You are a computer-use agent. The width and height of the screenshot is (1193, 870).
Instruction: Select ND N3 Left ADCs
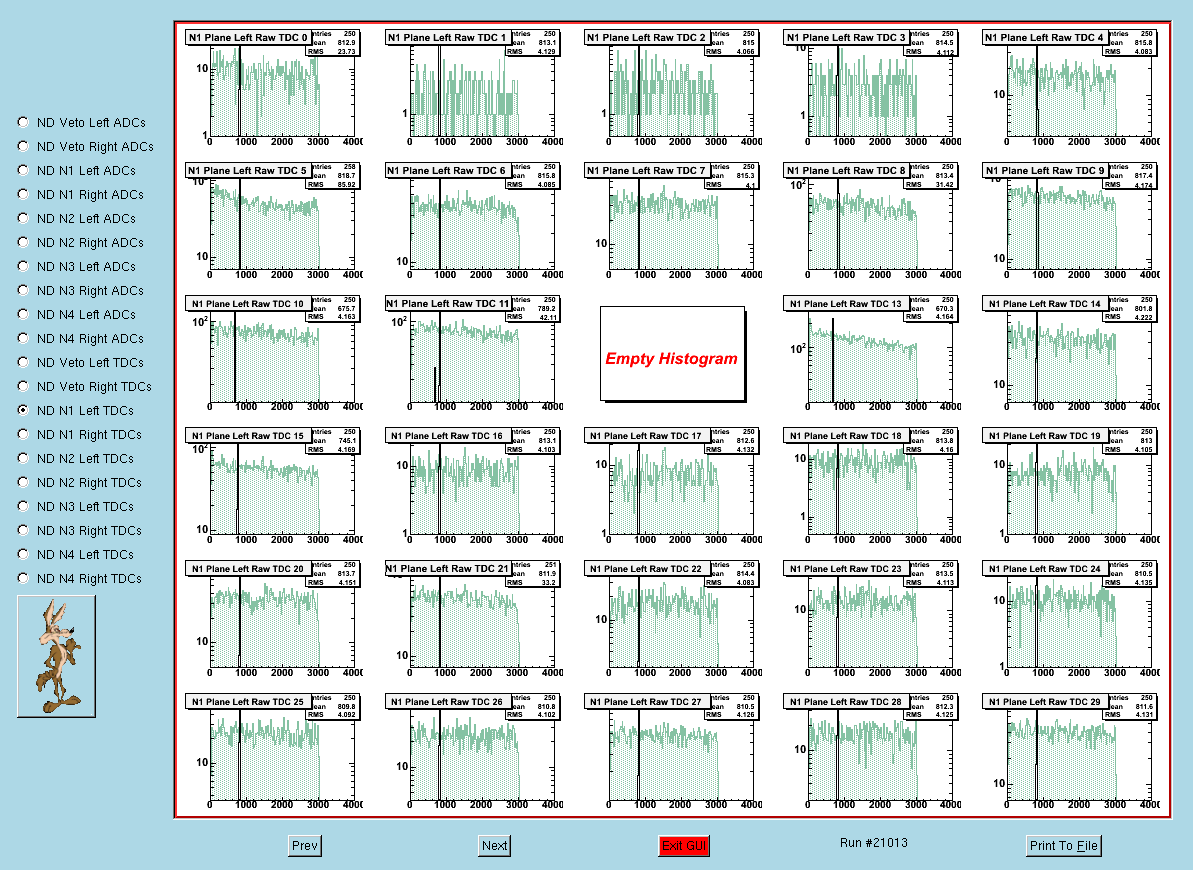point(23,266)
